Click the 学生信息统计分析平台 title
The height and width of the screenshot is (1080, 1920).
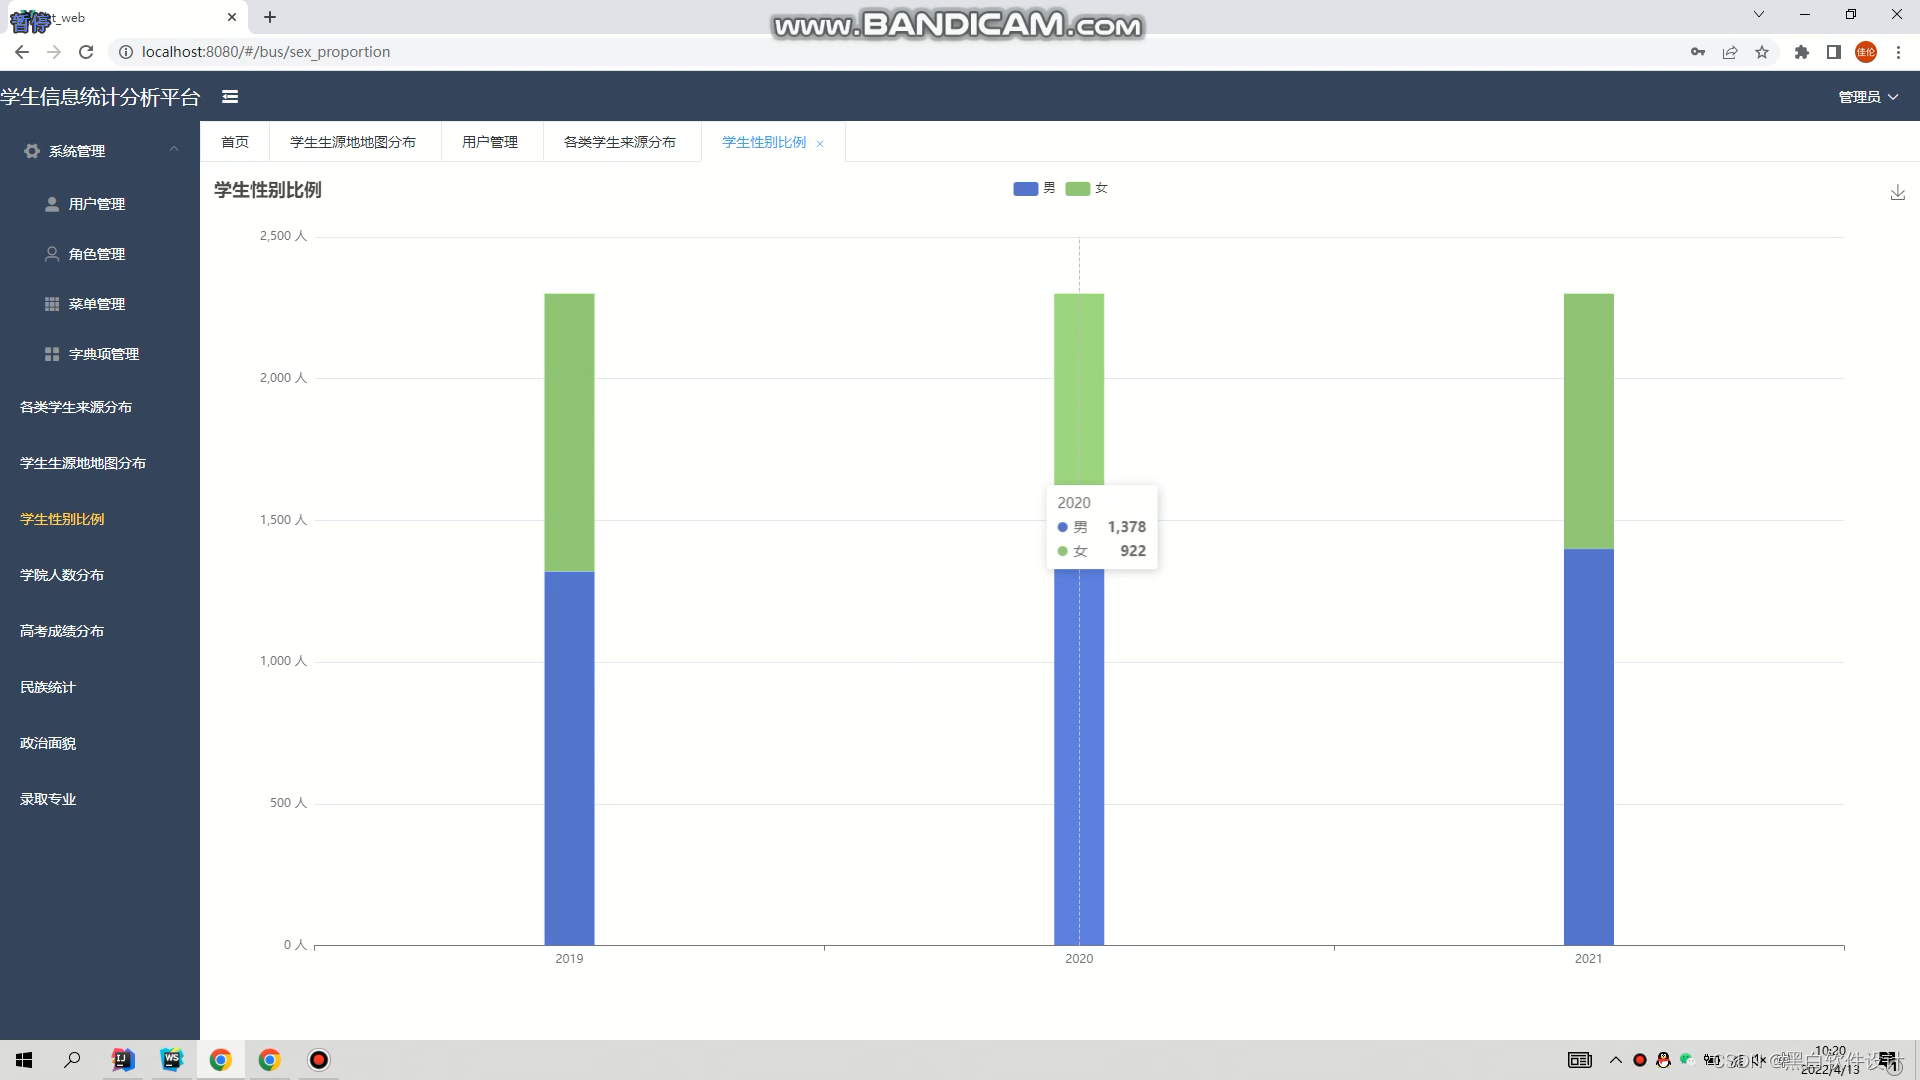100,97
